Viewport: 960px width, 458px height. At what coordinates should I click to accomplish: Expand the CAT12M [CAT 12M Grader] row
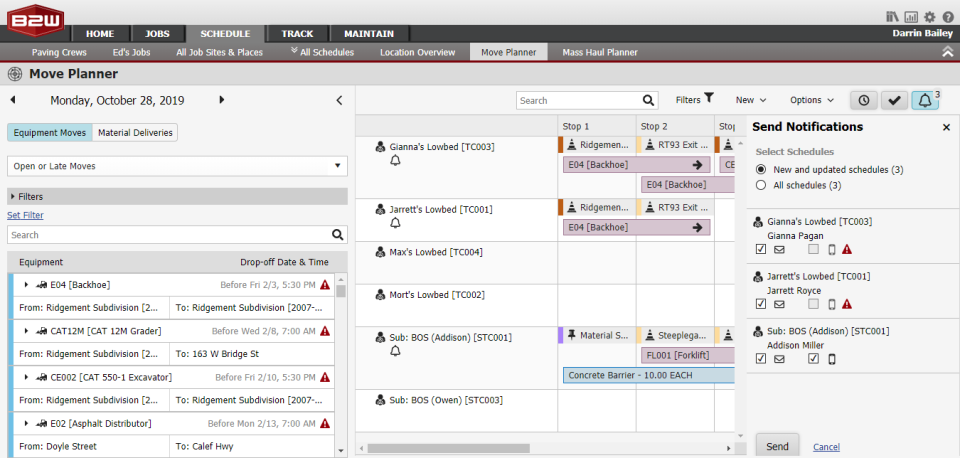(x=26, y=331)
